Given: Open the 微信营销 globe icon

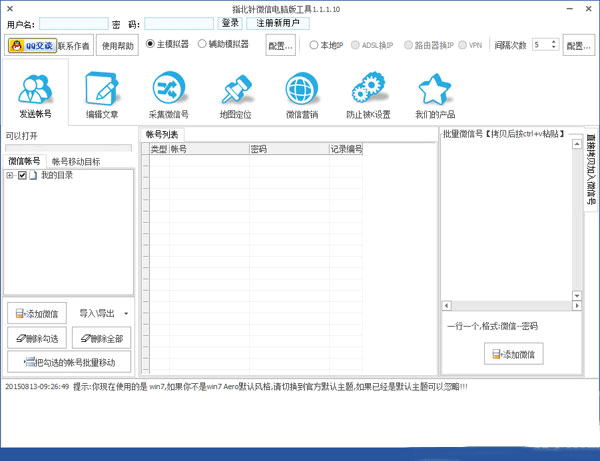Looking at the screenshot, I should click(302, 88).
